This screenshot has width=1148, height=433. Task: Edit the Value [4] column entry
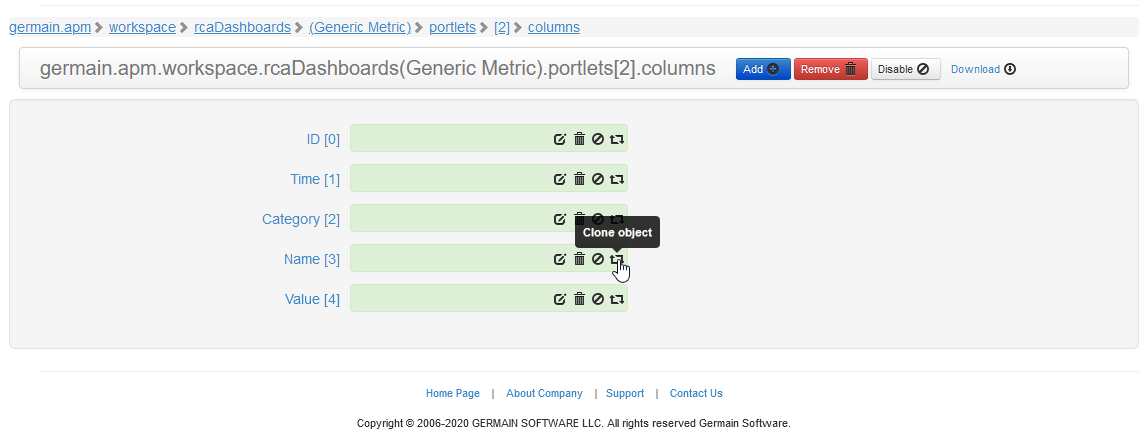(560, 299)
